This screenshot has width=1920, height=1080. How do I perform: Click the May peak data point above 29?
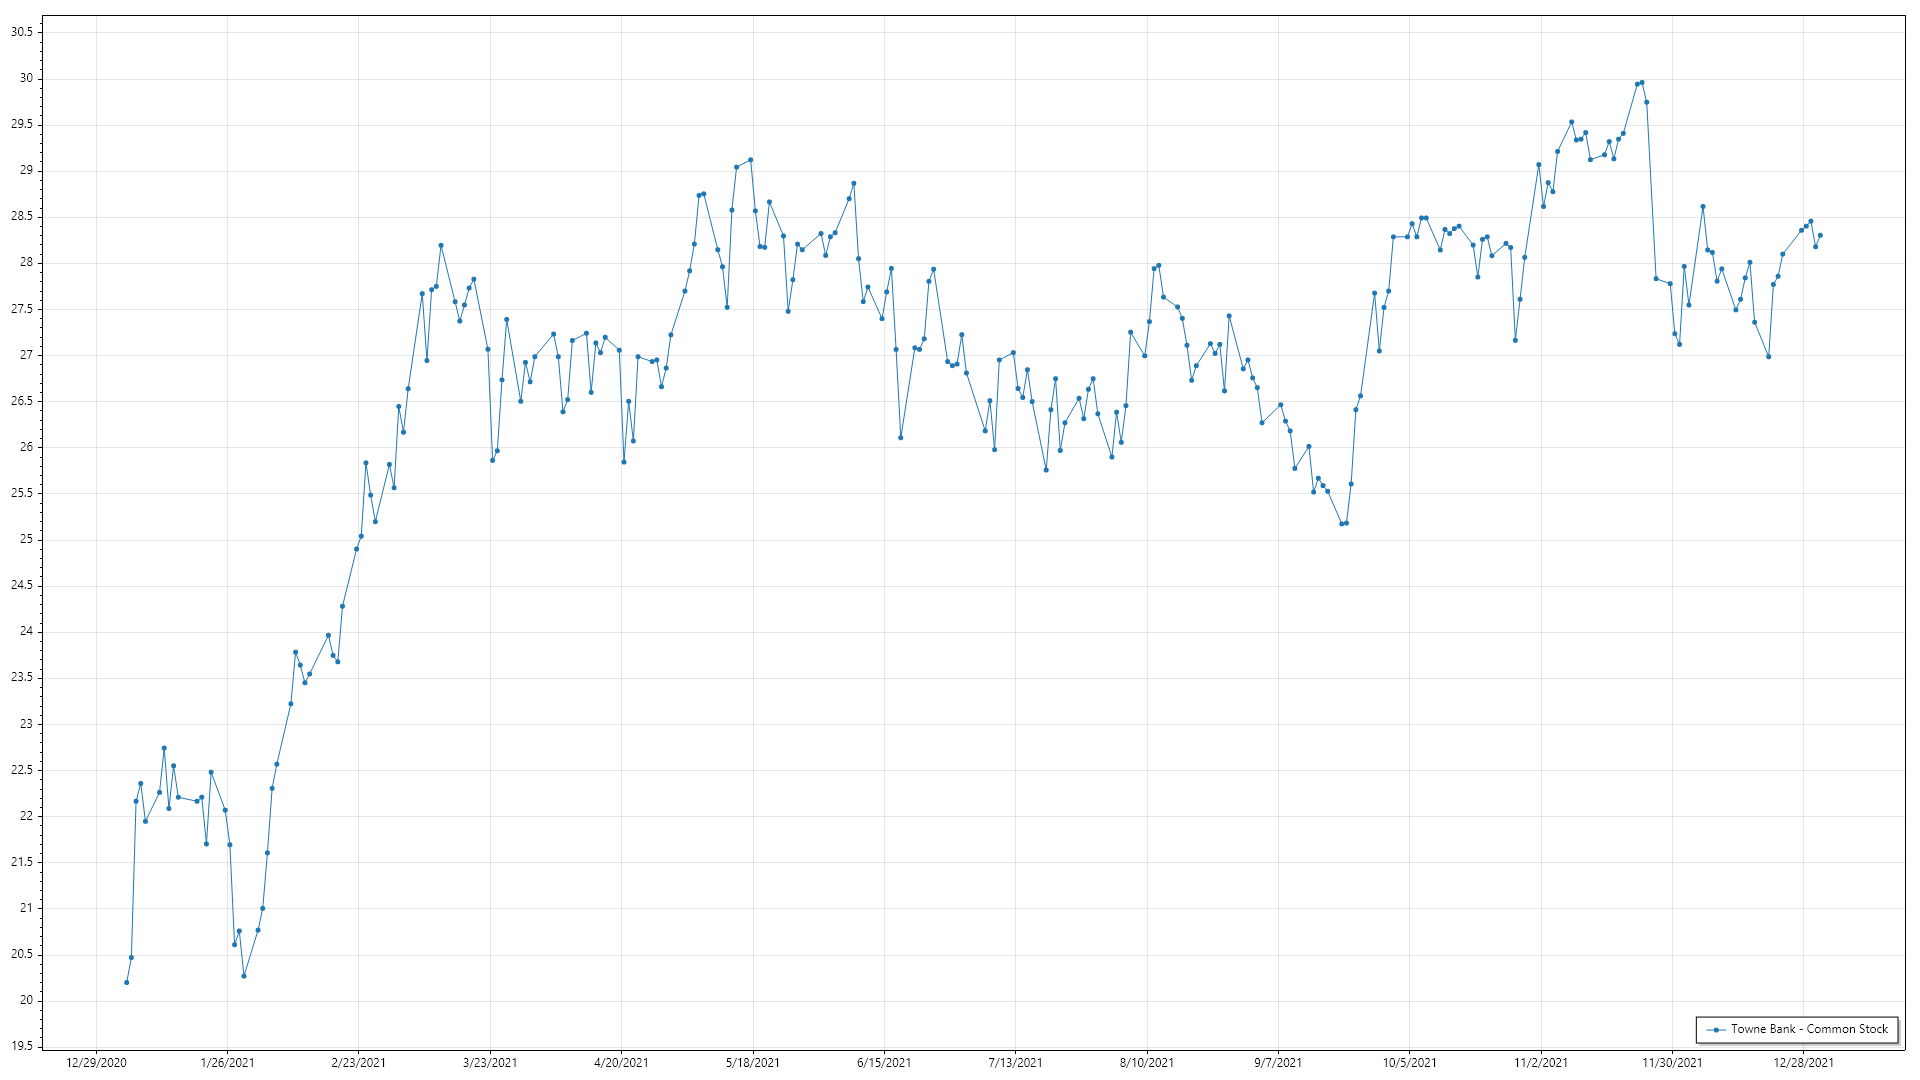(x=751, y=160)
